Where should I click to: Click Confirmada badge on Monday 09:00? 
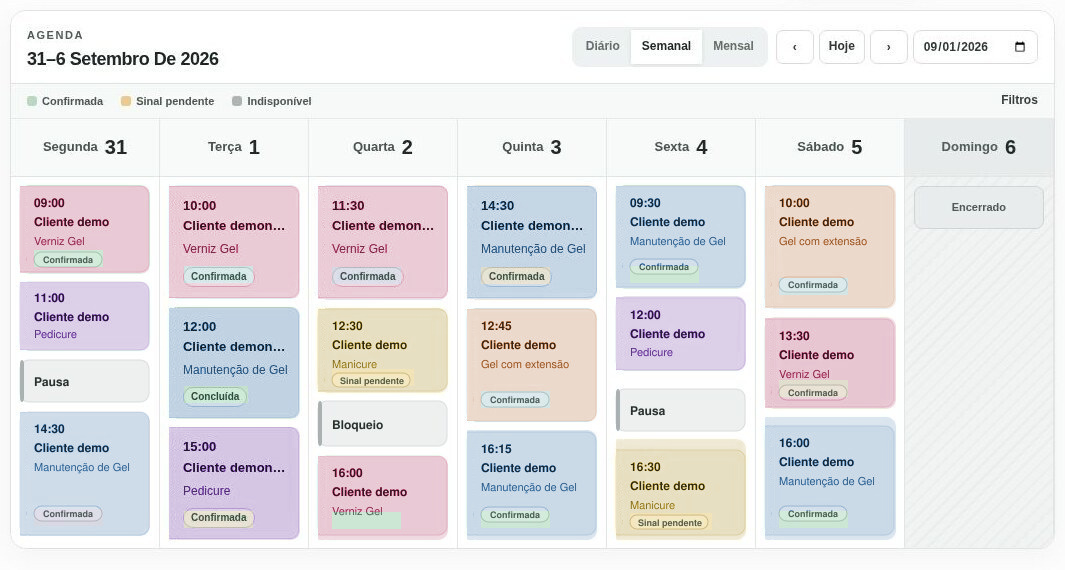pyautogui.click(x=68, y=260)
